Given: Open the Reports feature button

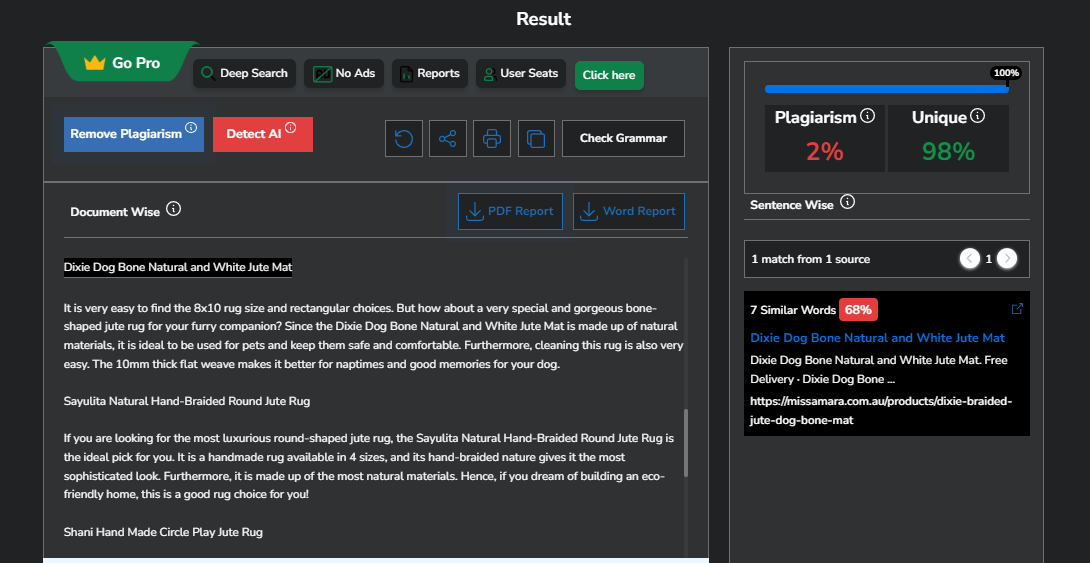Looking at the screenshot, I should (x=430, y=74).
